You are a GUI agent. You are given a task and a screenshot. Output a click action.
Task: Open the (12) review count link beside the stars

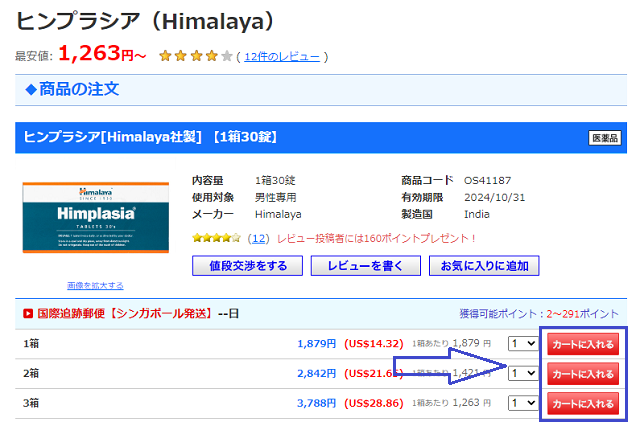click(x=259, y=238)
